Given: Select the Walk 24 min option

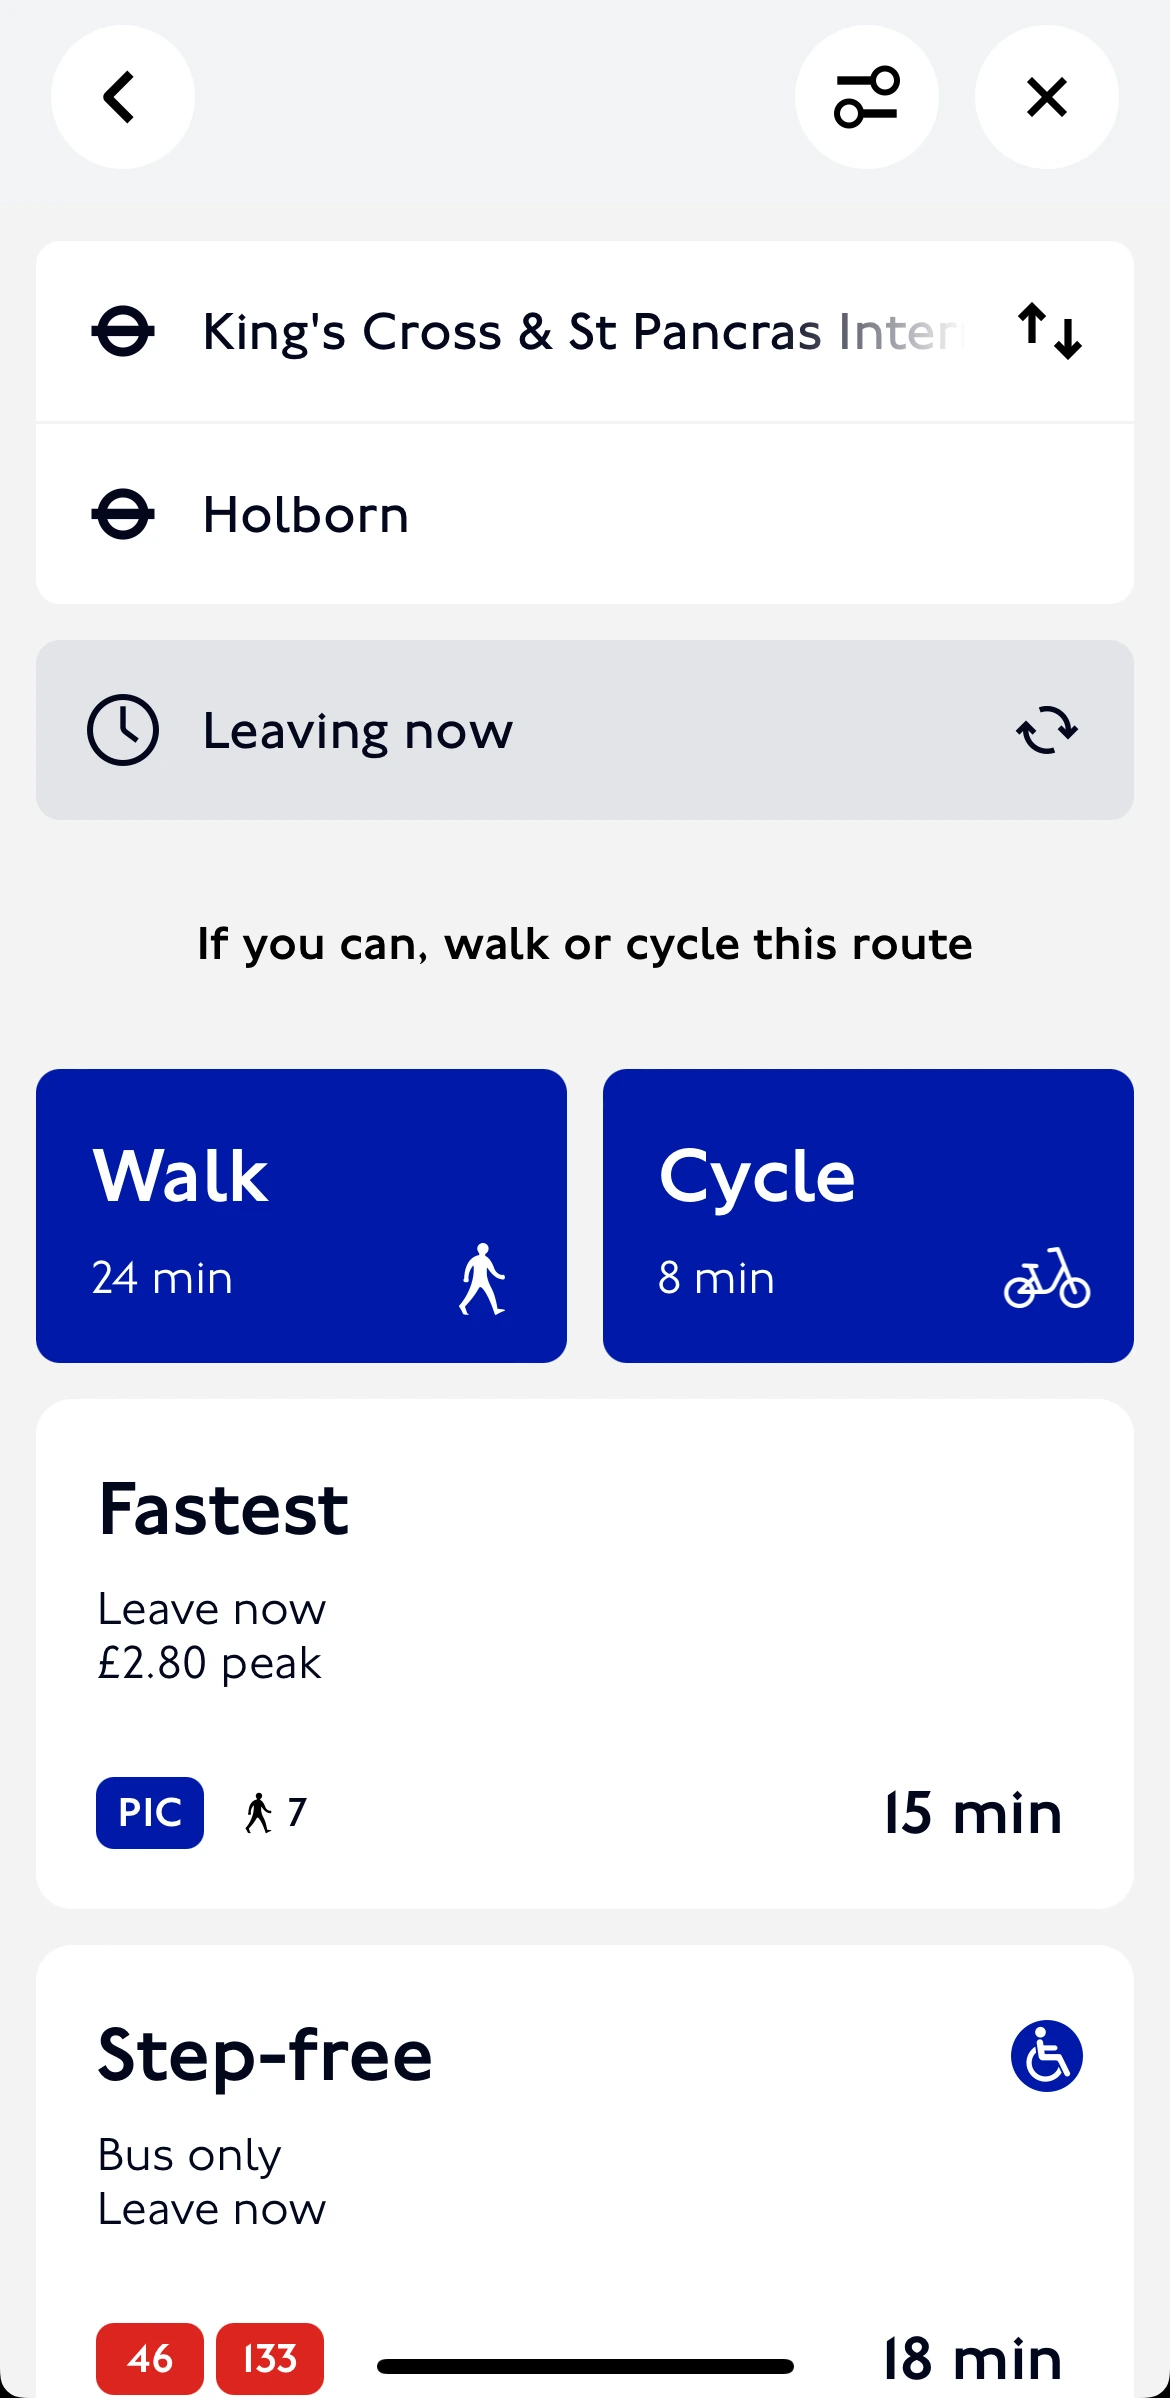Looking at the screenshot, I should click(x=301, y=1215).
